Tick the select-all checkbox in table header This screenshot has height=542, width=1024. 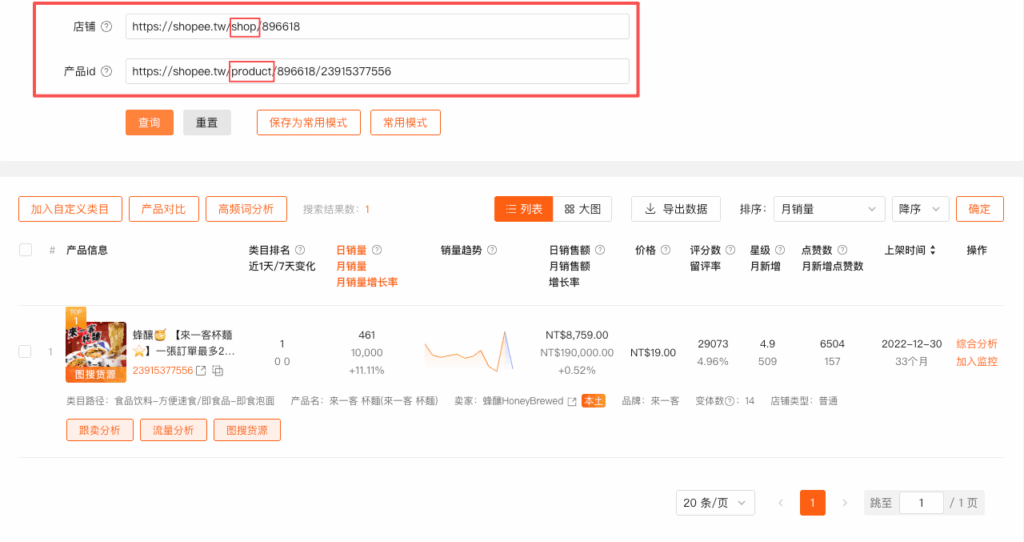point(25,250)
